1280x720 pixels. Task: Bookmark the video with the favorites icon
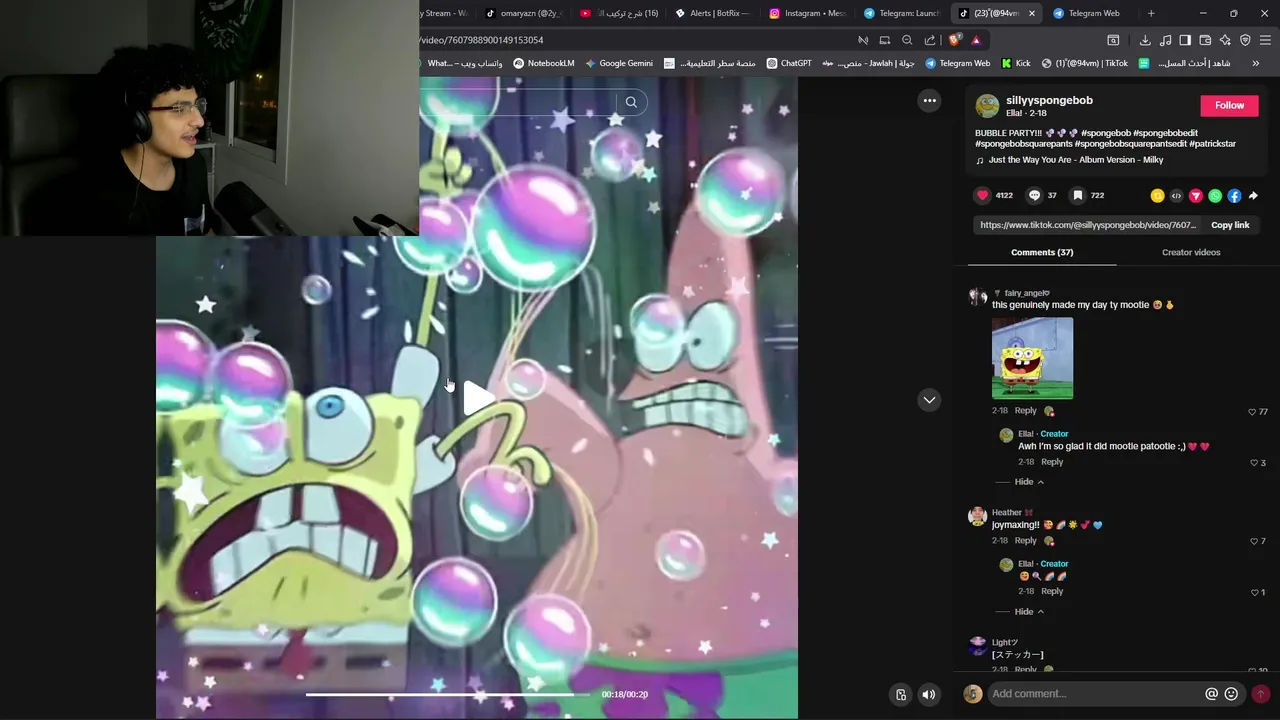click(1077, 196)
